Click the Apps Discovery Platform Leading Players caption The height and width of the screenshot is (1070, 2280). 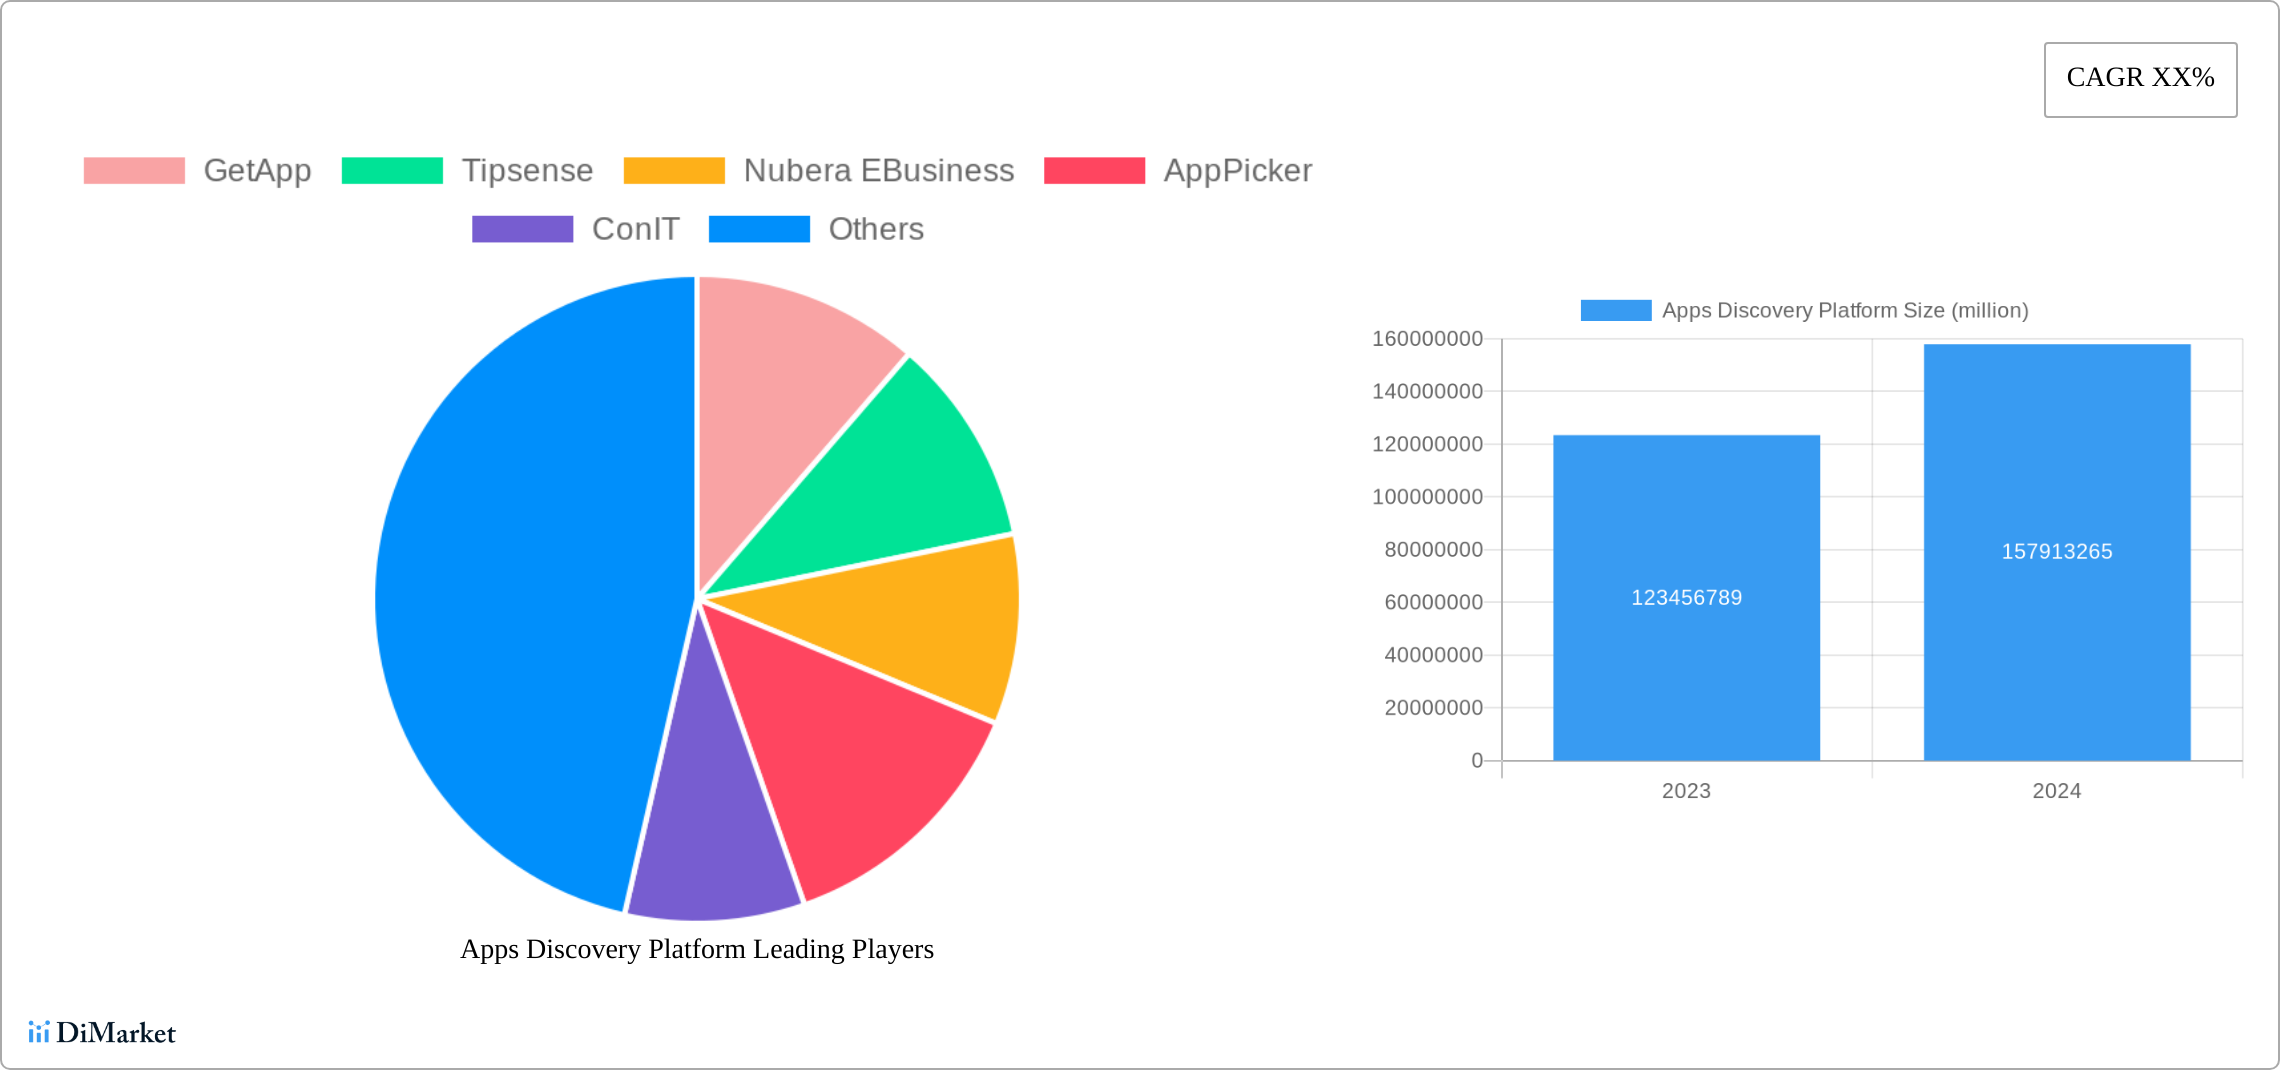pyautogui.click(x=697, y=949)
